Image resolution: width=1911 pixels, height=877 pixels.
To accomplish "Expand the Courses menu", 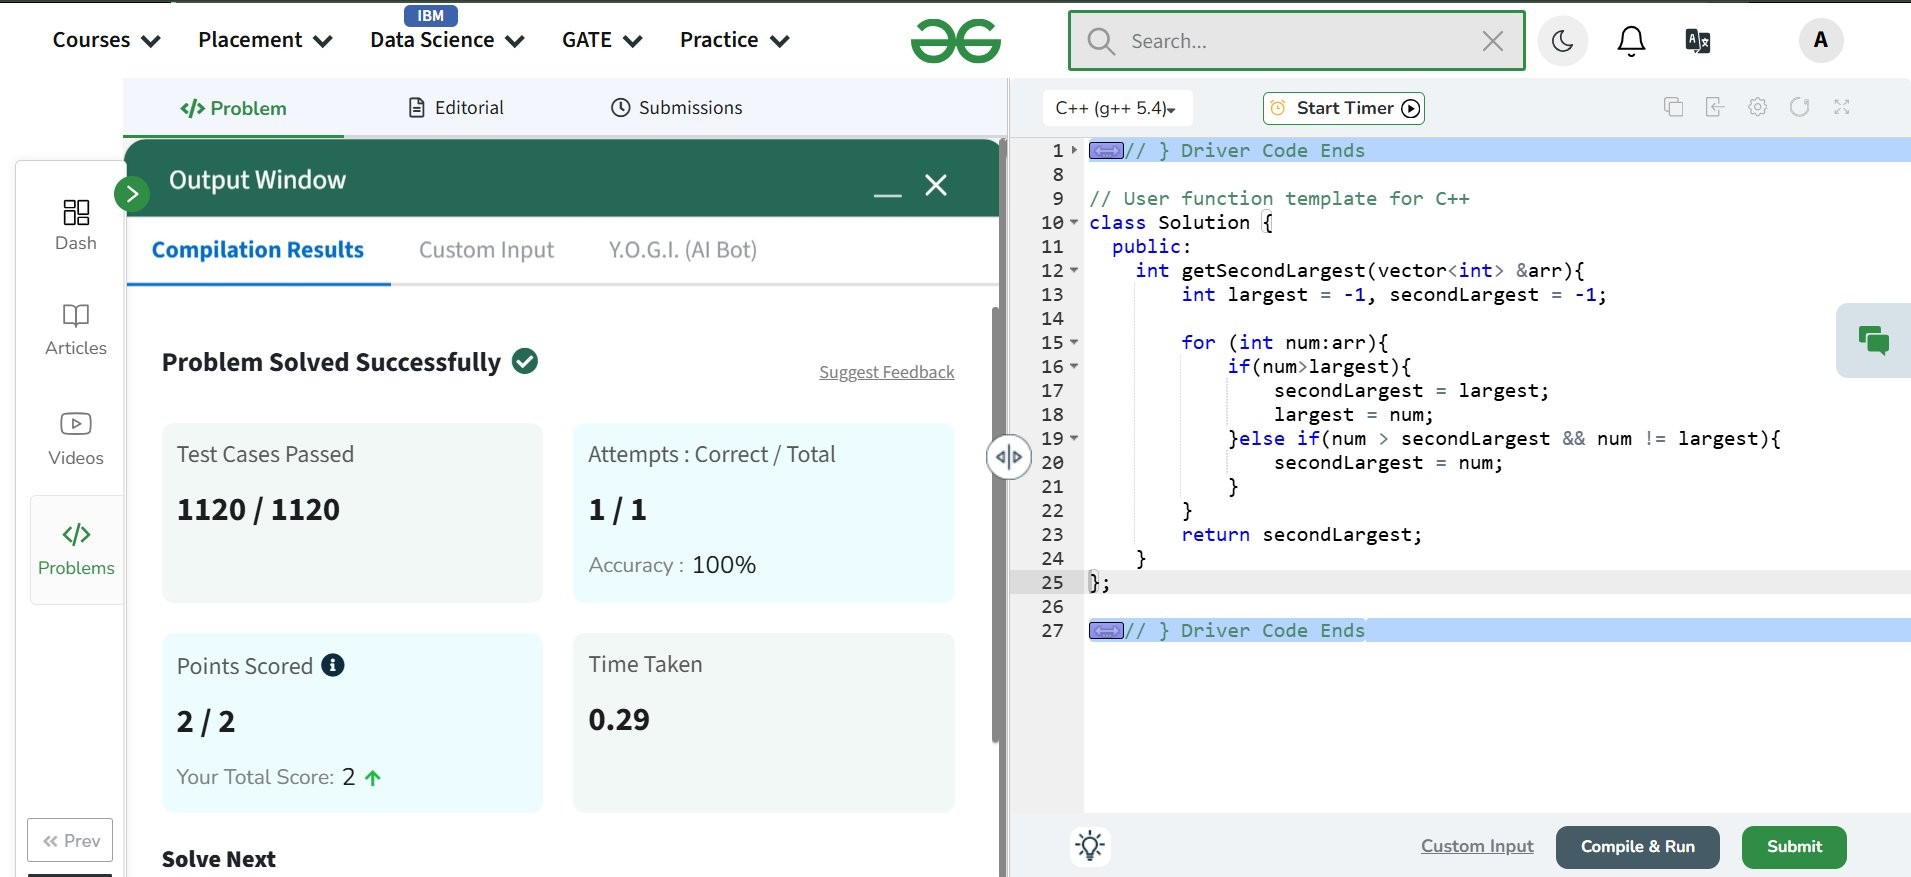I will [x=106, y=40].
